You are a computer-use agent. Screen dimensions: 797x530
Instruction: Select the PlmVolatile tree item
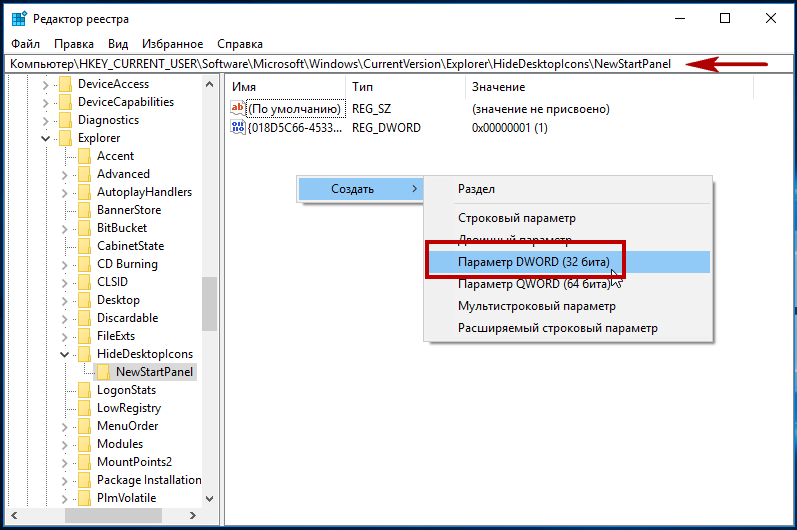126,498
